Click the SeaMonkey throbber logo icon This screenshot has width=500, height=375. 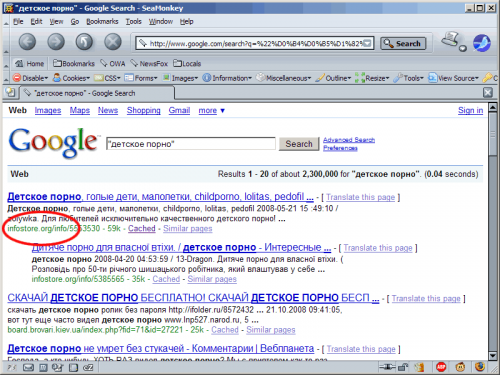482,43
